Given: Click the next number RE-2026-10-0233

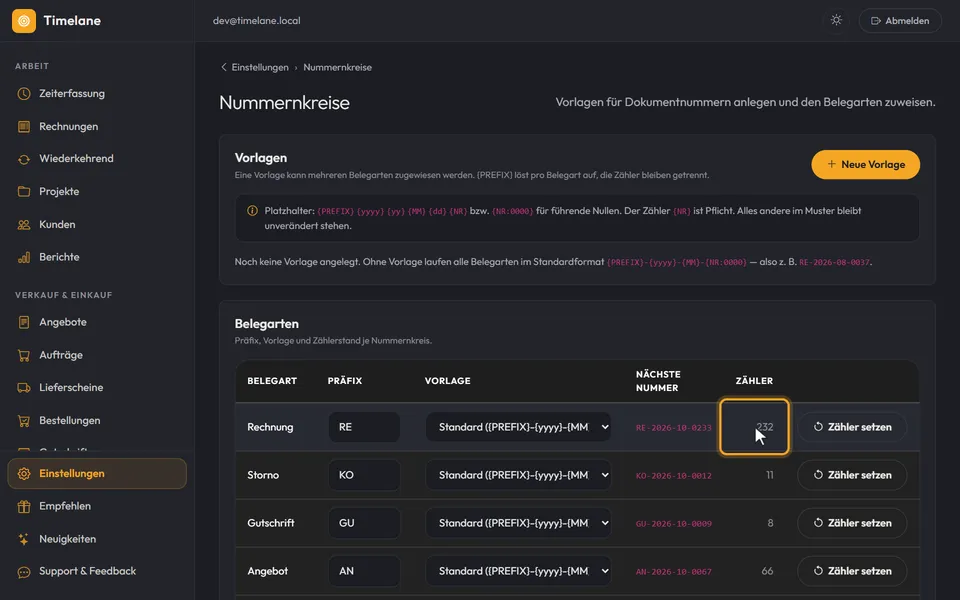Looking at the screenshot, I should pos(673,428).
